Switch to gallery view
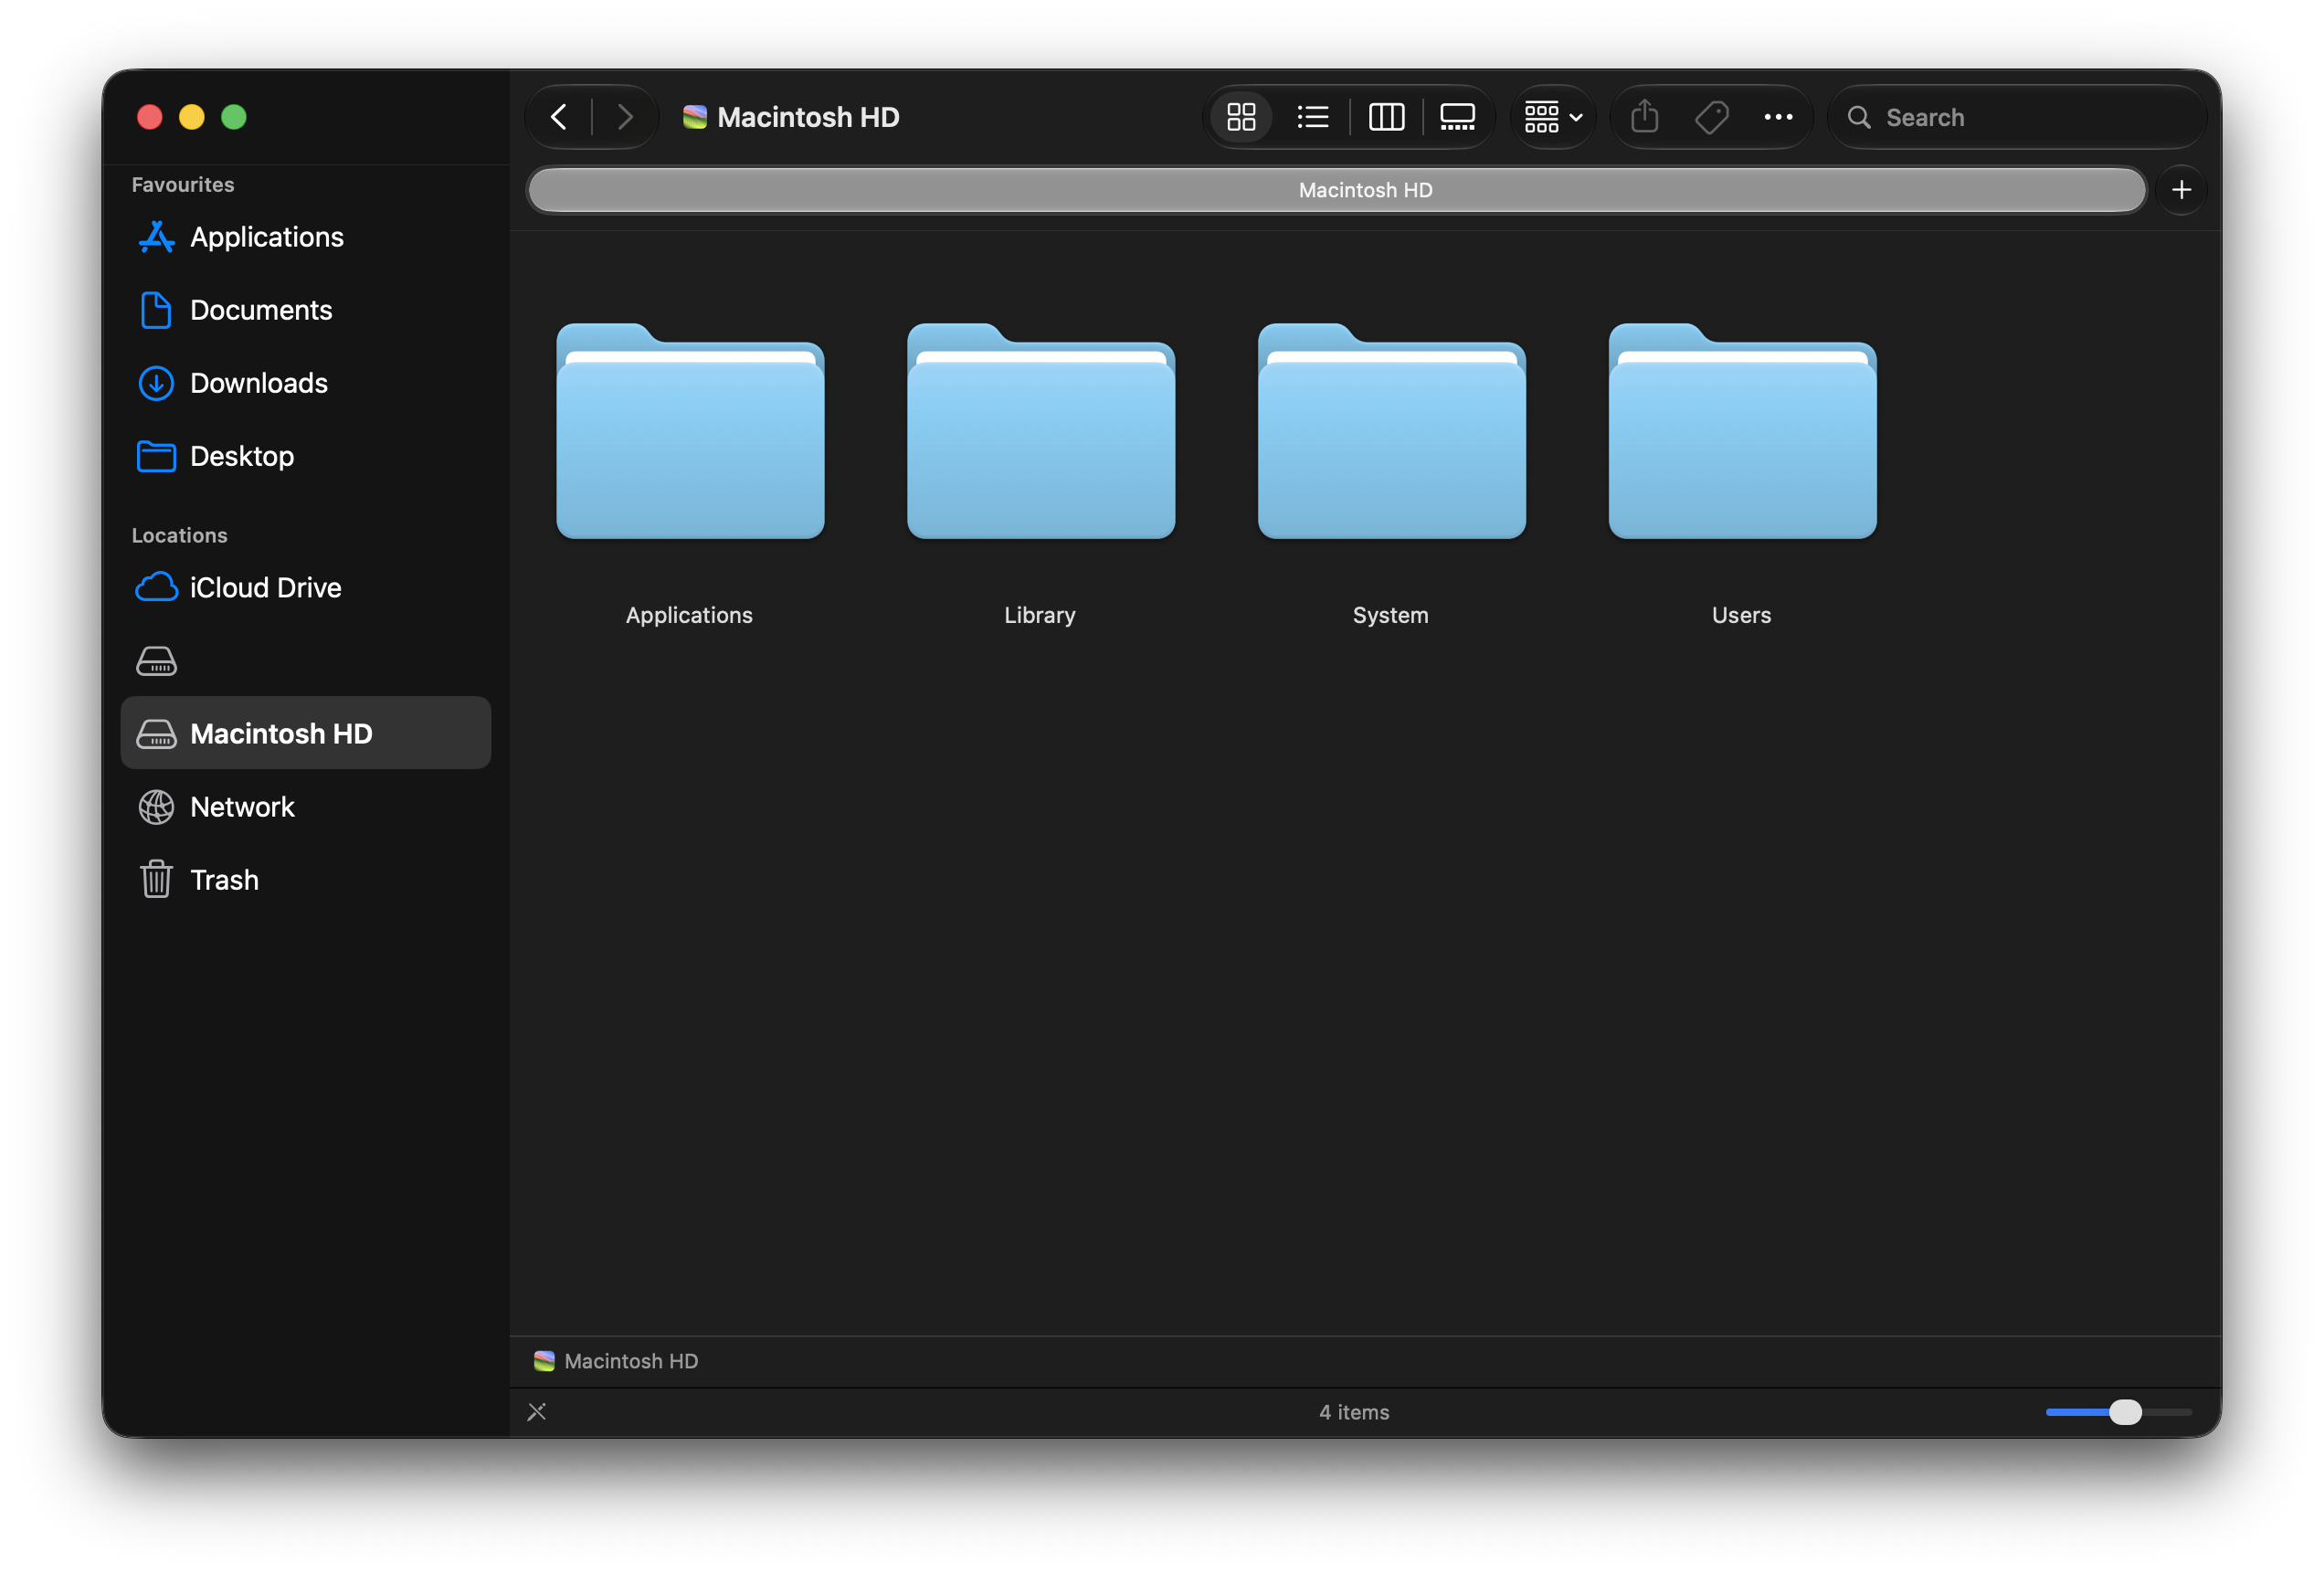This screenshot has width=2324, height=1573. click(1457, 117)
